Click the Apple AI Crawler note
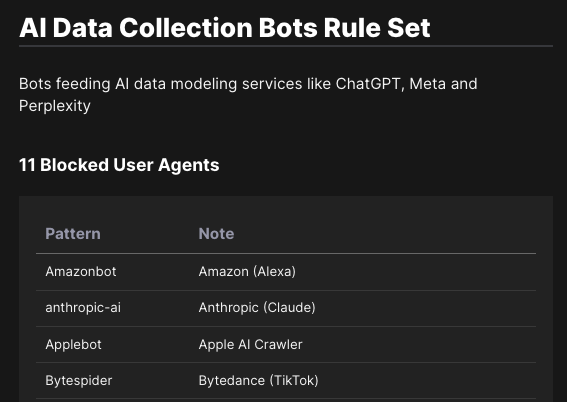The height and width of the screenshot is (402, 567). click(250, 345)
